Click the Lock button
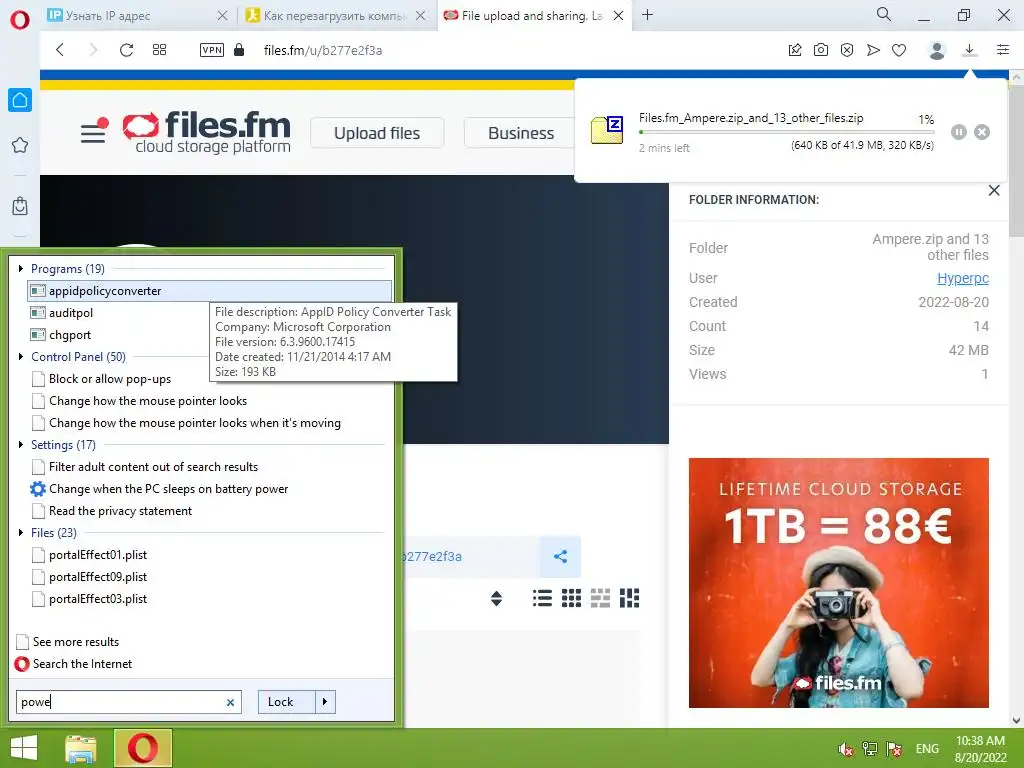 [x=286, y=702]
